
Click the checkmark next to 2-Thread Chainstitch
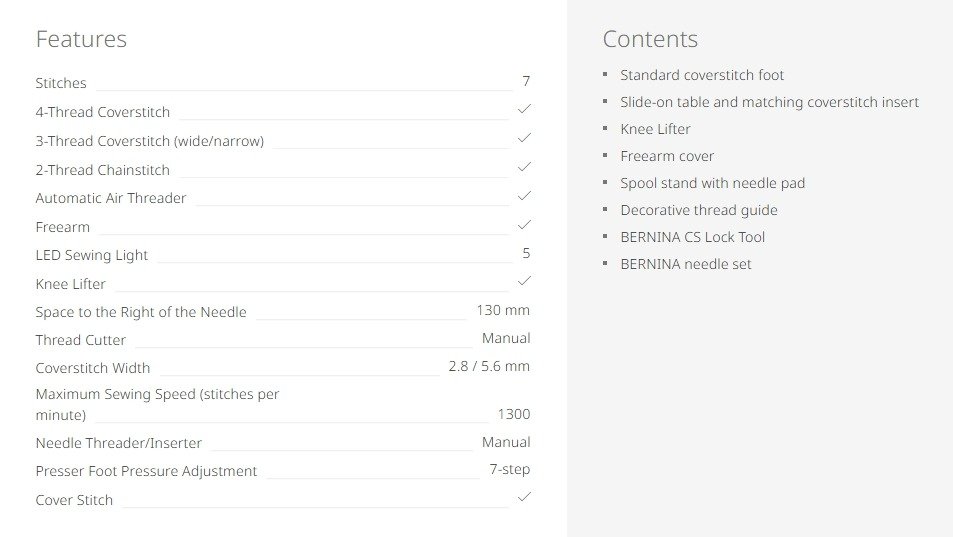524,167
